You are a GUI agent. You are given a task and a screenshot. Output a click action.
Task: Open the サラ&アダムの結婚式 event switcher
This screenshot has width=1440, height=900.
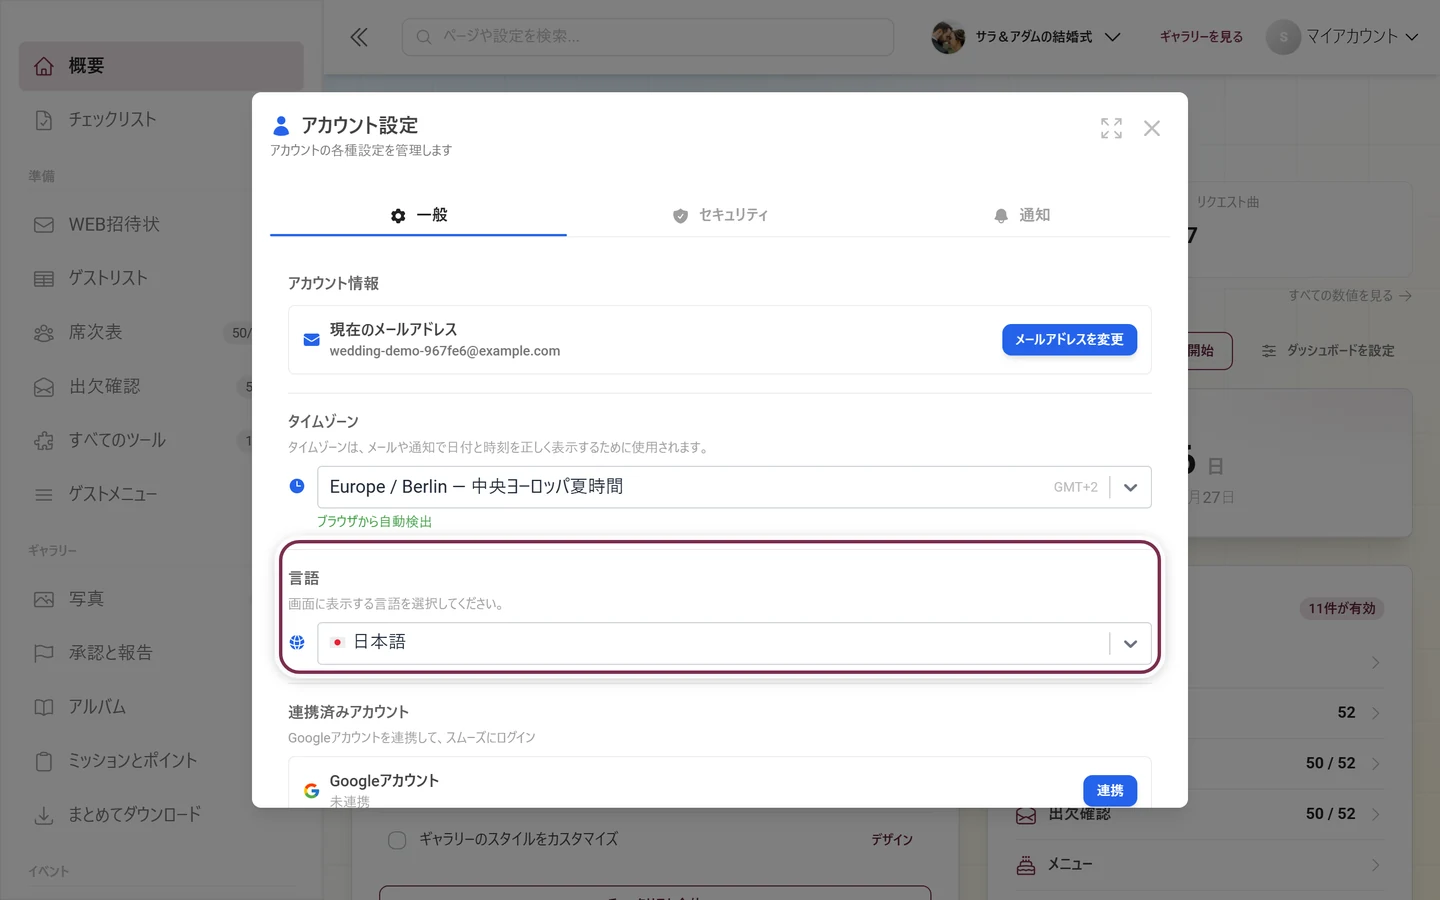(x=1026, y=37)
